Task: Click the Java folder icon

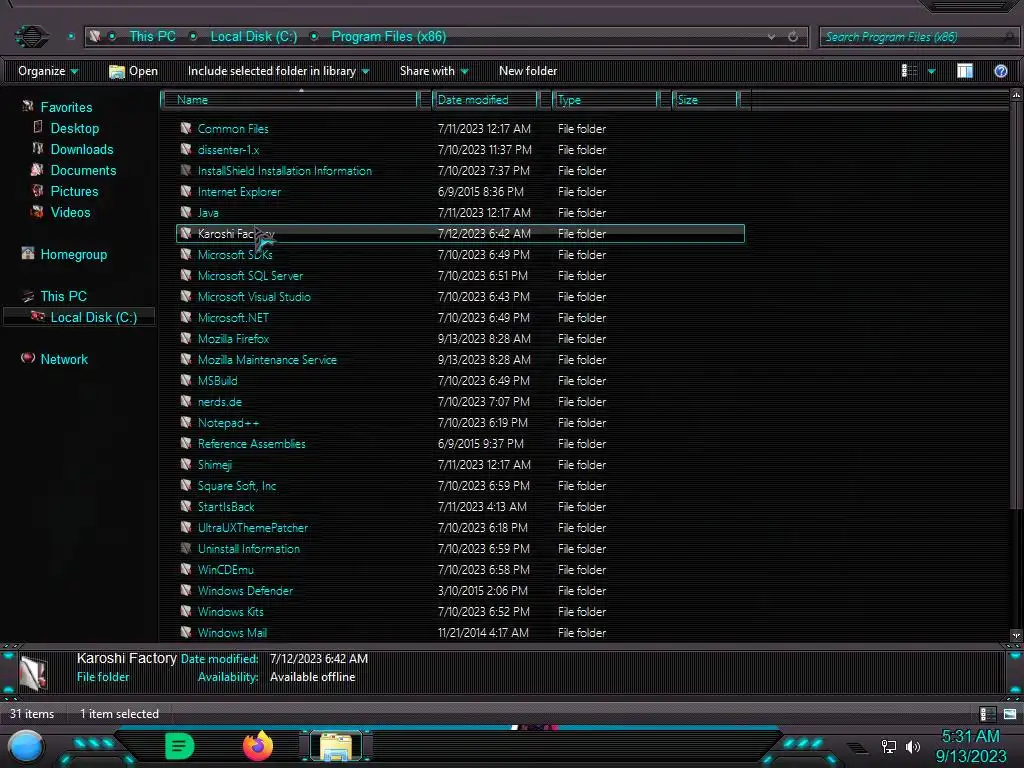Action: pos(186,212)
